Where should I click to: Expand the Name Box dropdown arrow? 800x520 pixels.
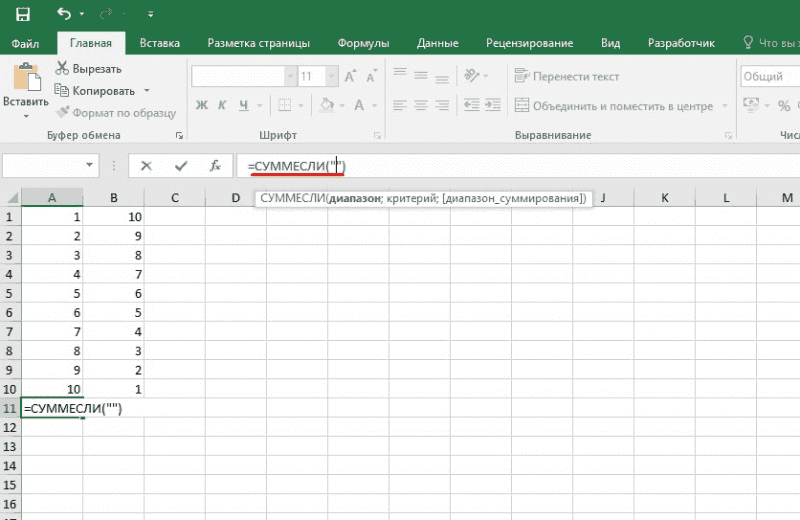[91, 166]
